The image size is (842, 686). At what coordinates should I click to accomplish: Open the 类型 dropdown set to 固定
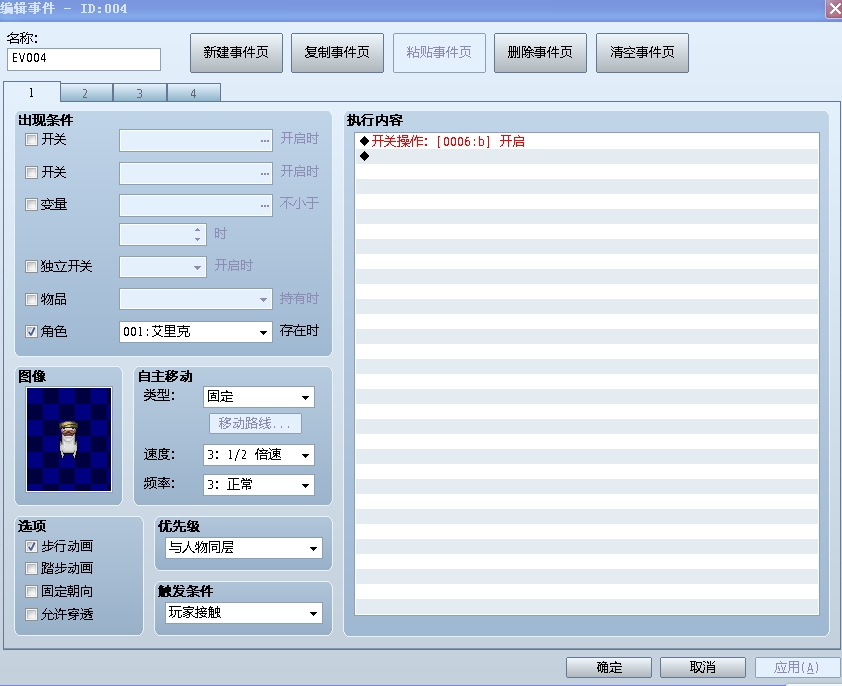[259, 397]
